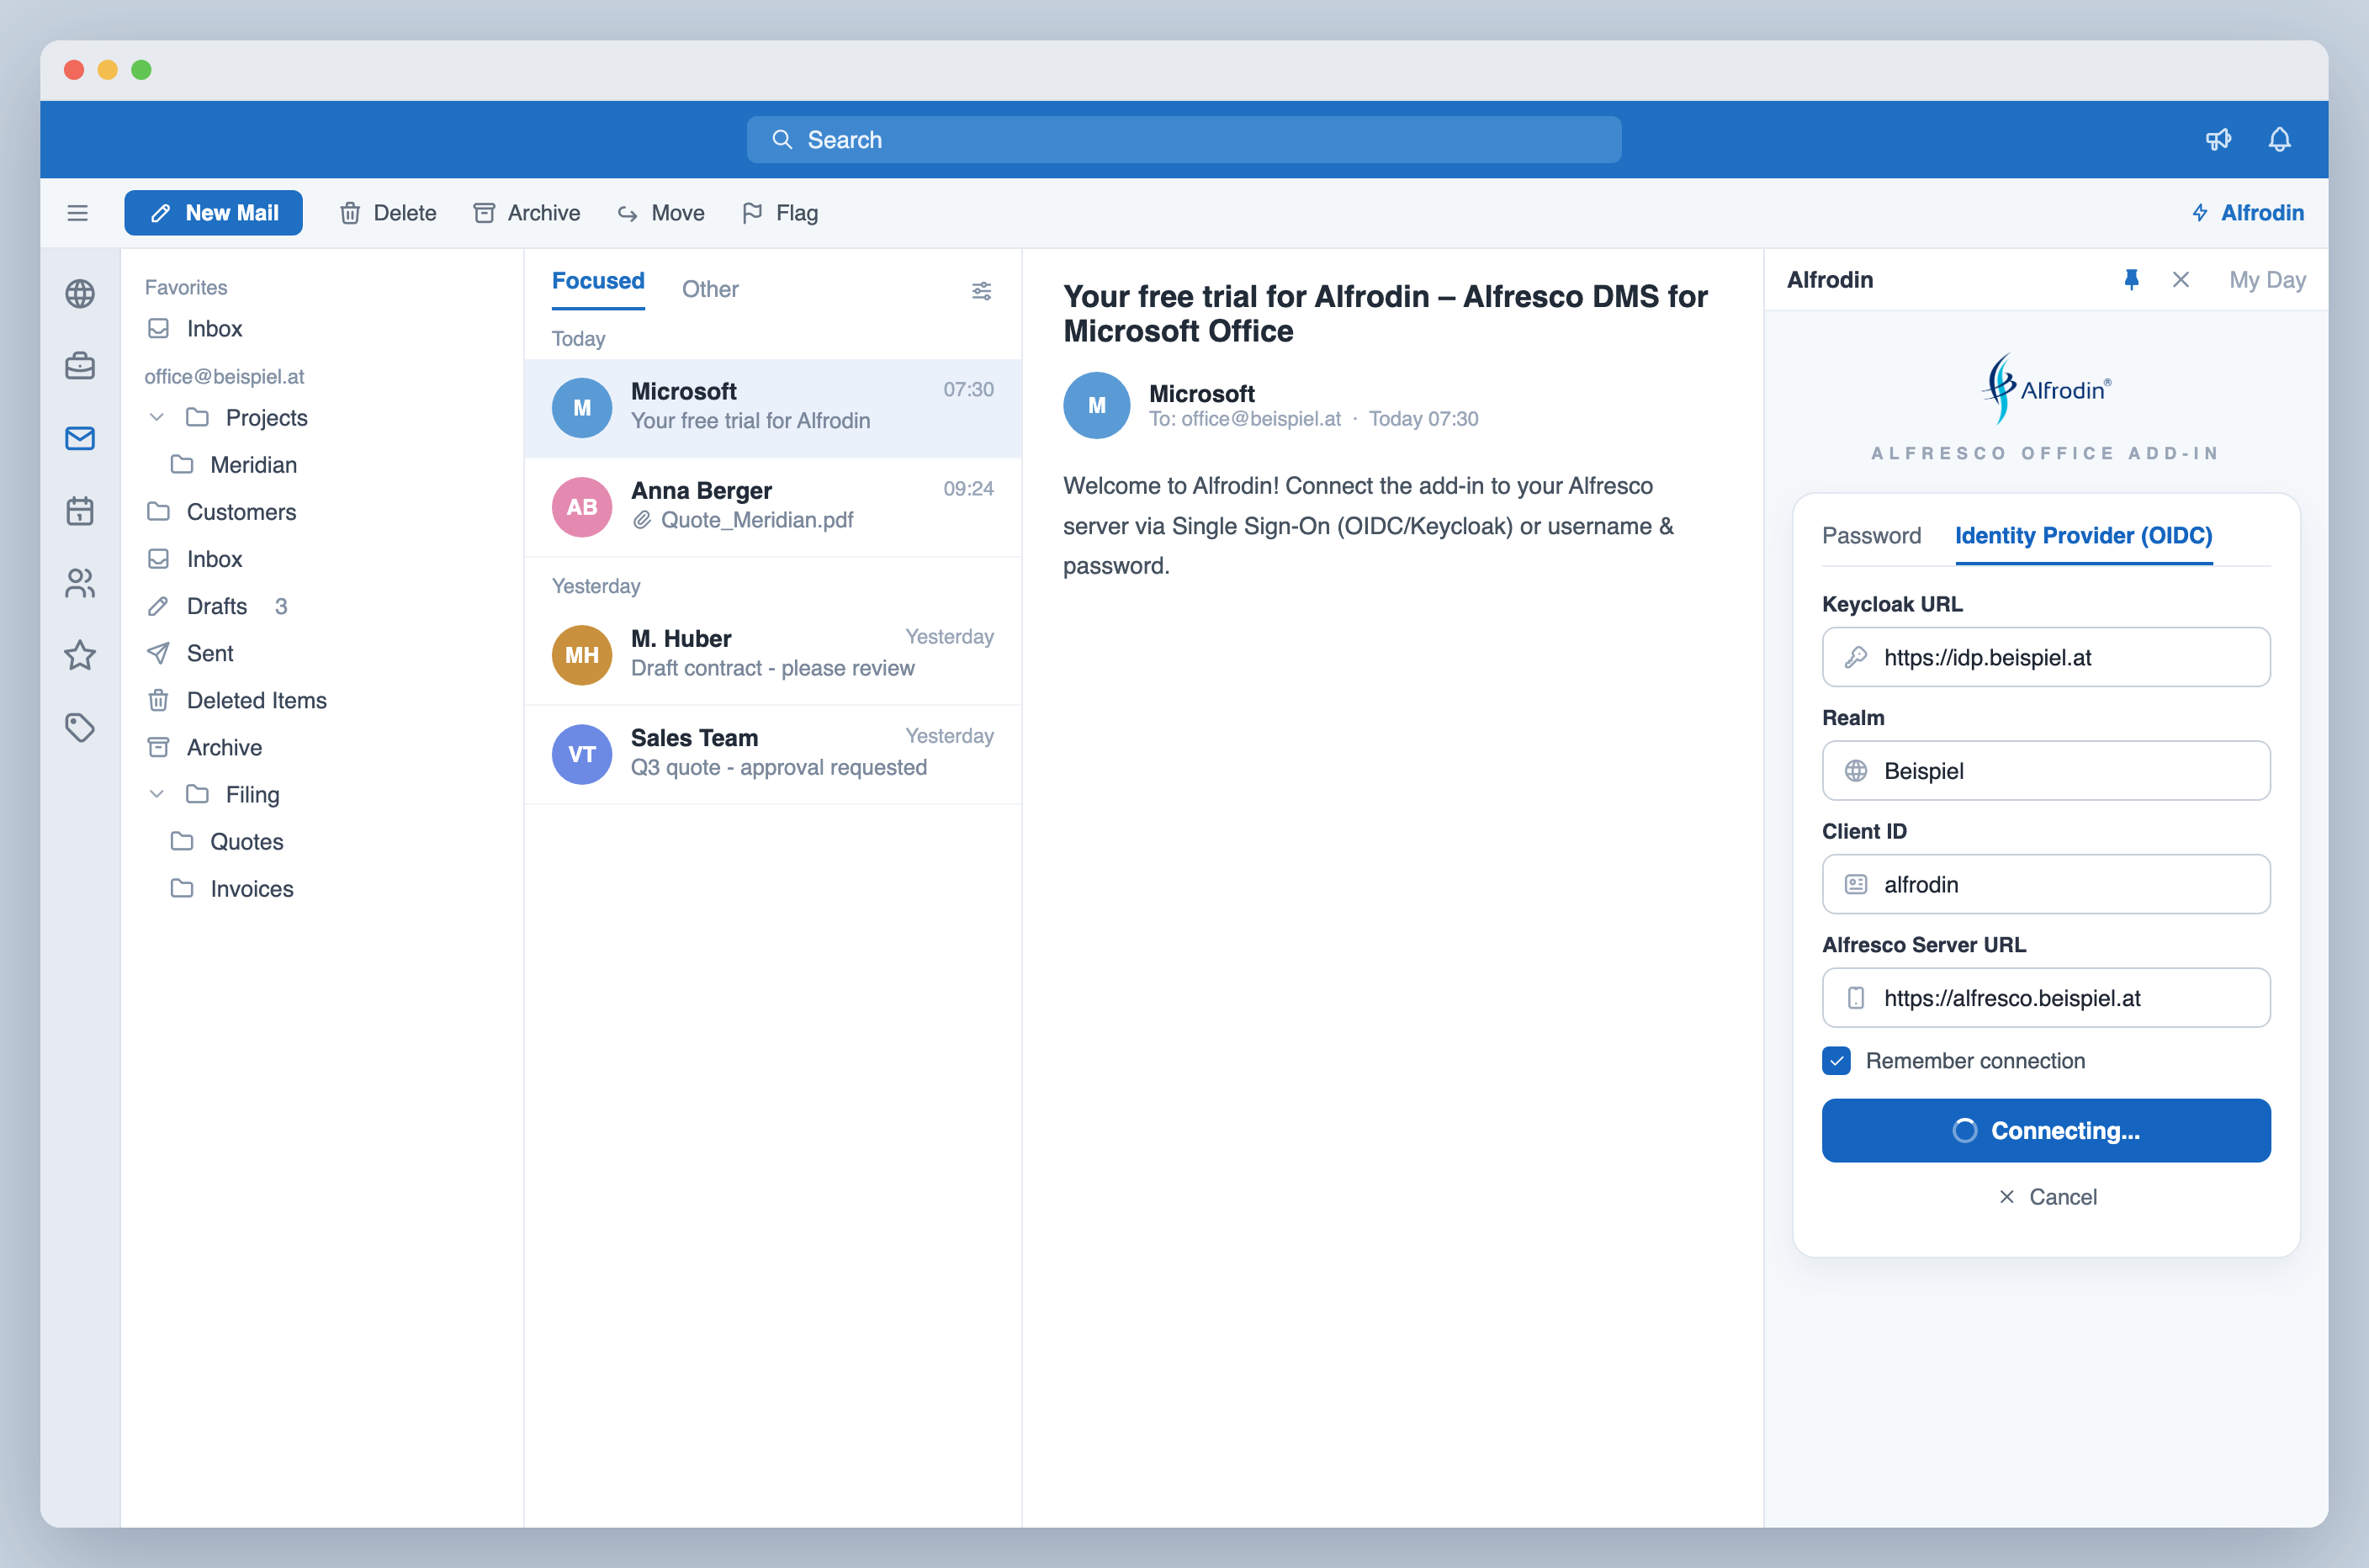The image size is (2369, 1568).
Task: Select the Filing folder label
Action: 252,794
